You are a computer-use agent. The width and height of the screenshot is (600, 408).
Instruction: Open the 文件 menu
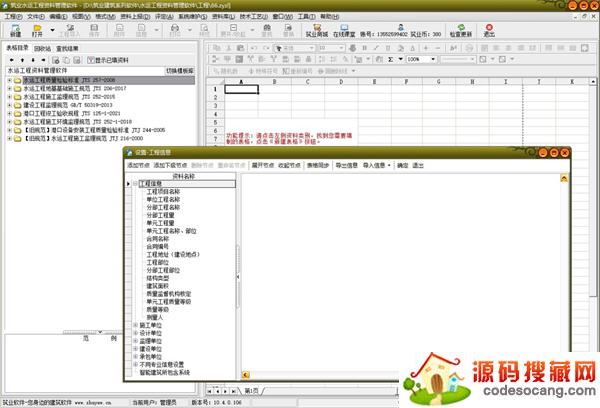pos(36,16)
